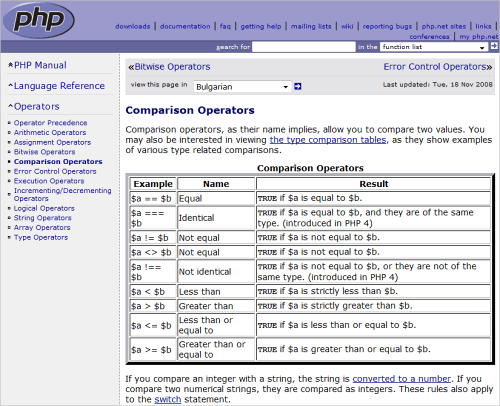Open reporting bugs link
500x406 pixels.
pyautogui.click(x=387, y=26)
